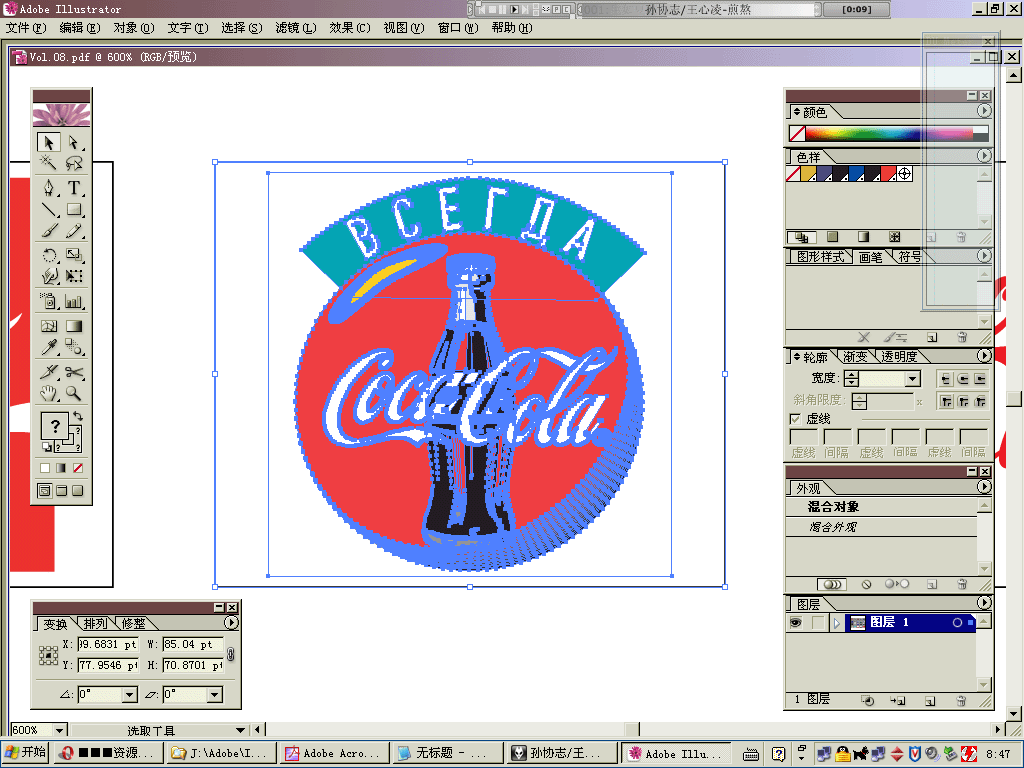Click the W width field showing 85.04 pt
Screen dimensions: 1024x768
point(193,645)
